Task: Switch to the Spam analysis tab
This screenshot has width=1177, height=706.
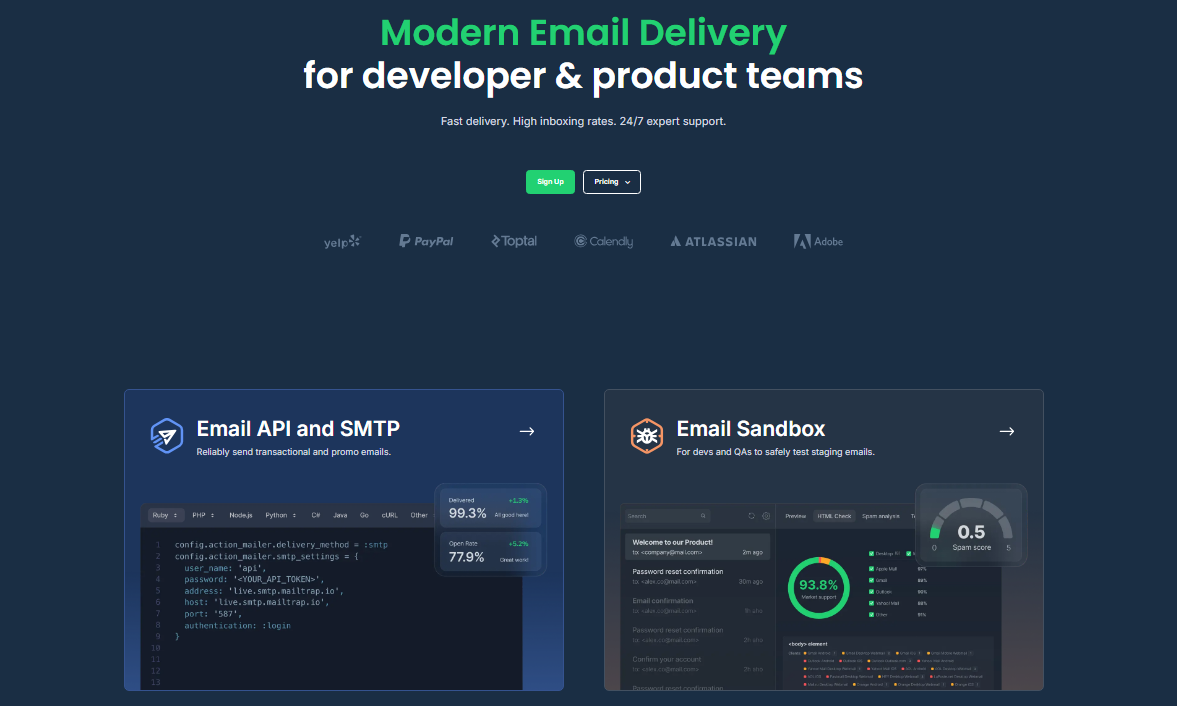Action: click(881, 516)
